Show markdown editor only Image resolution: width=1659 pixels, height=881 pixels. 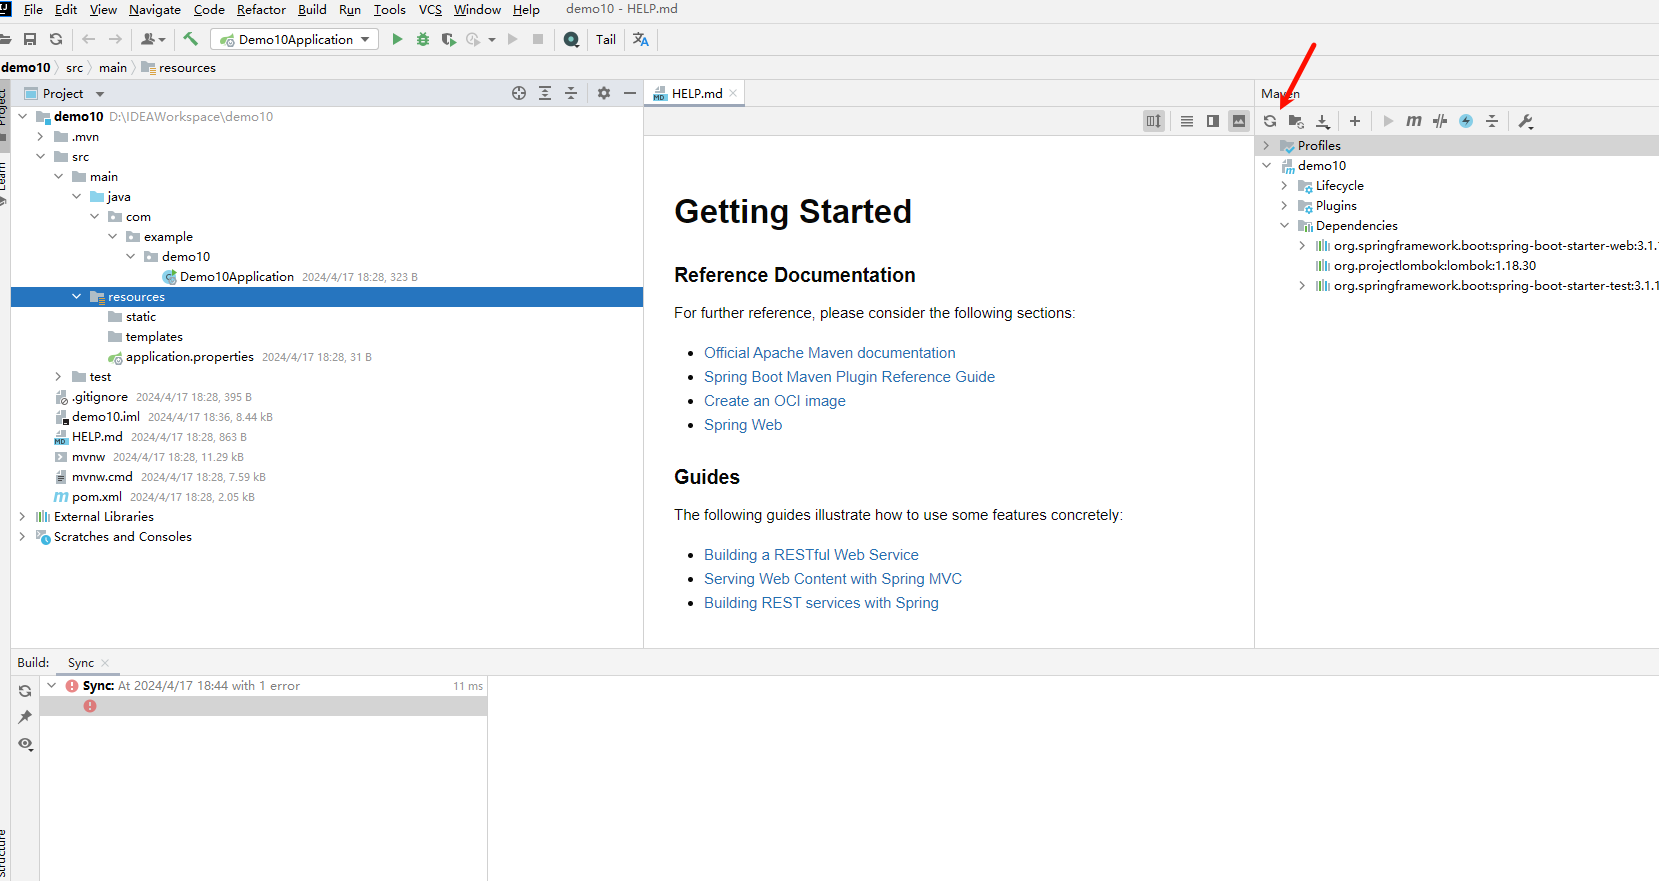coord(1187,121)
